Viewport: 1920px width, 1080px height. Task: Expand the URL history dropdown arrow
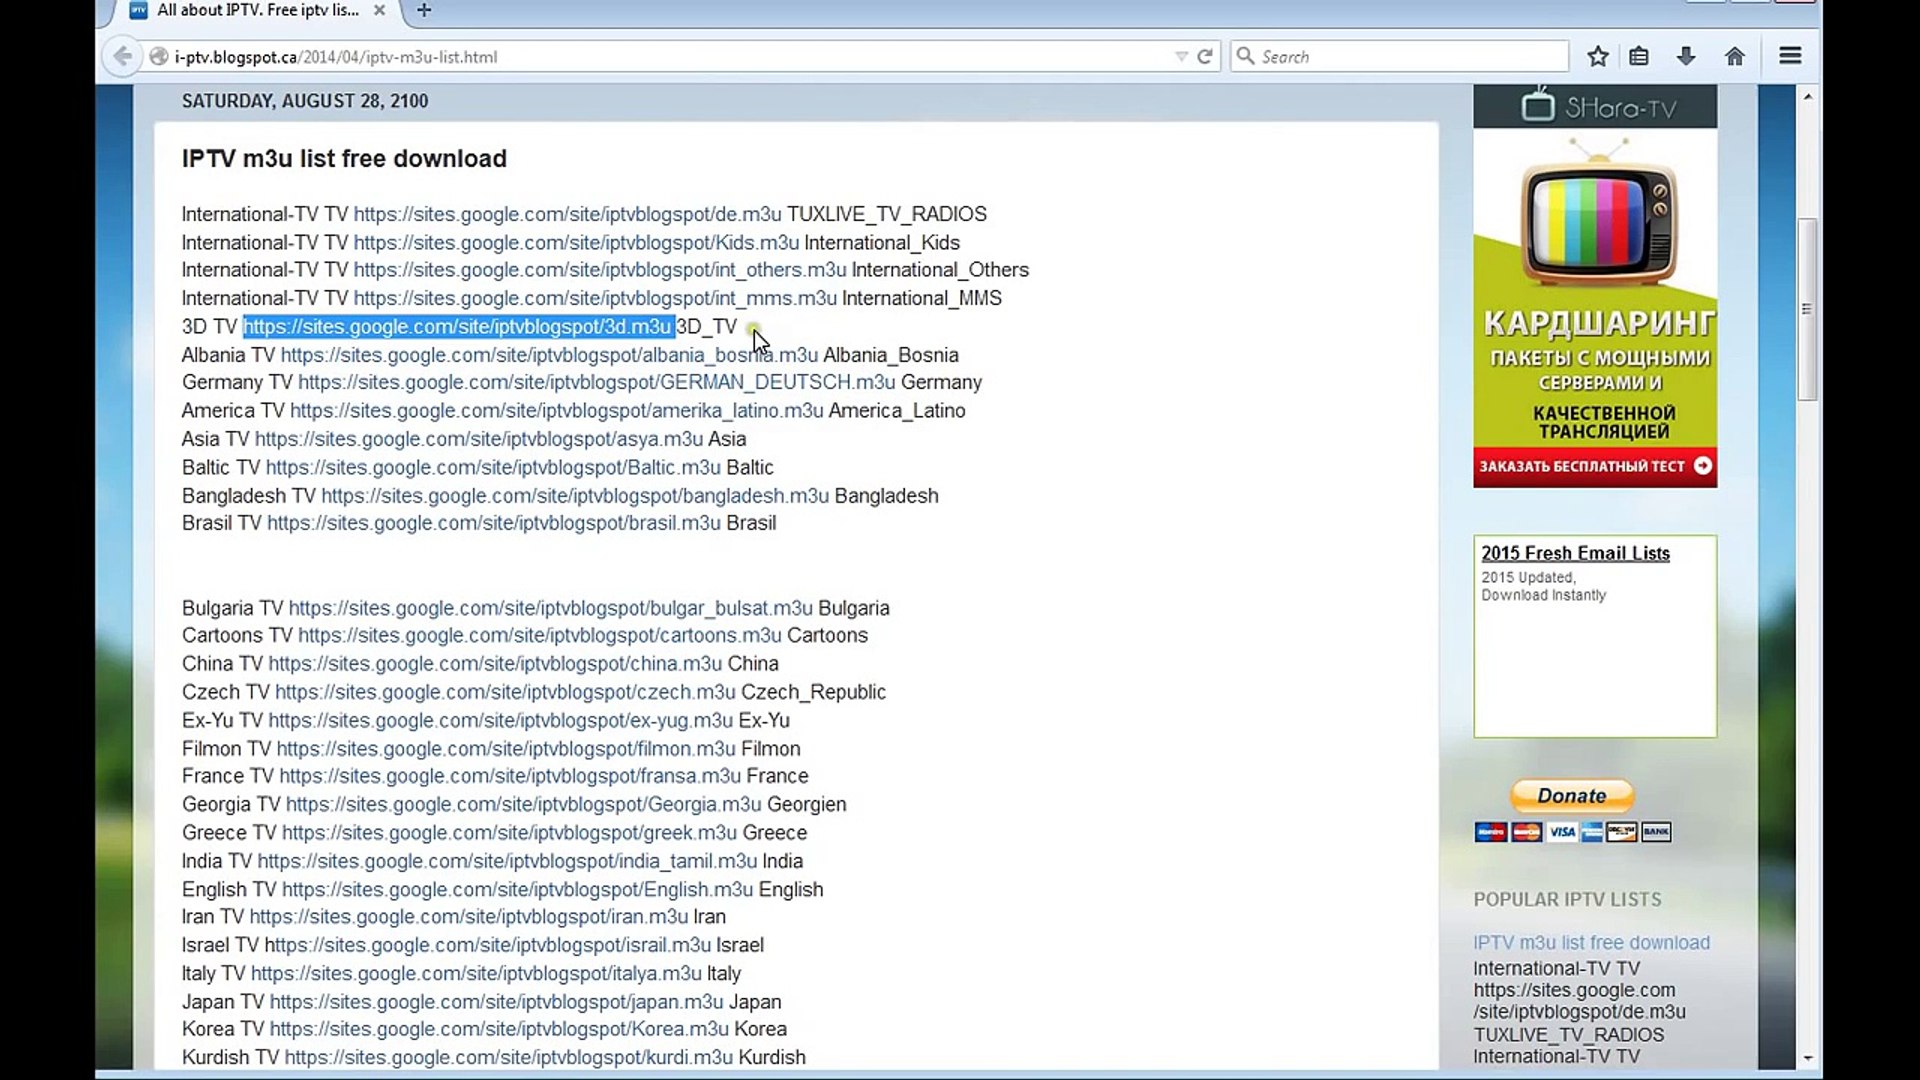1181,57
